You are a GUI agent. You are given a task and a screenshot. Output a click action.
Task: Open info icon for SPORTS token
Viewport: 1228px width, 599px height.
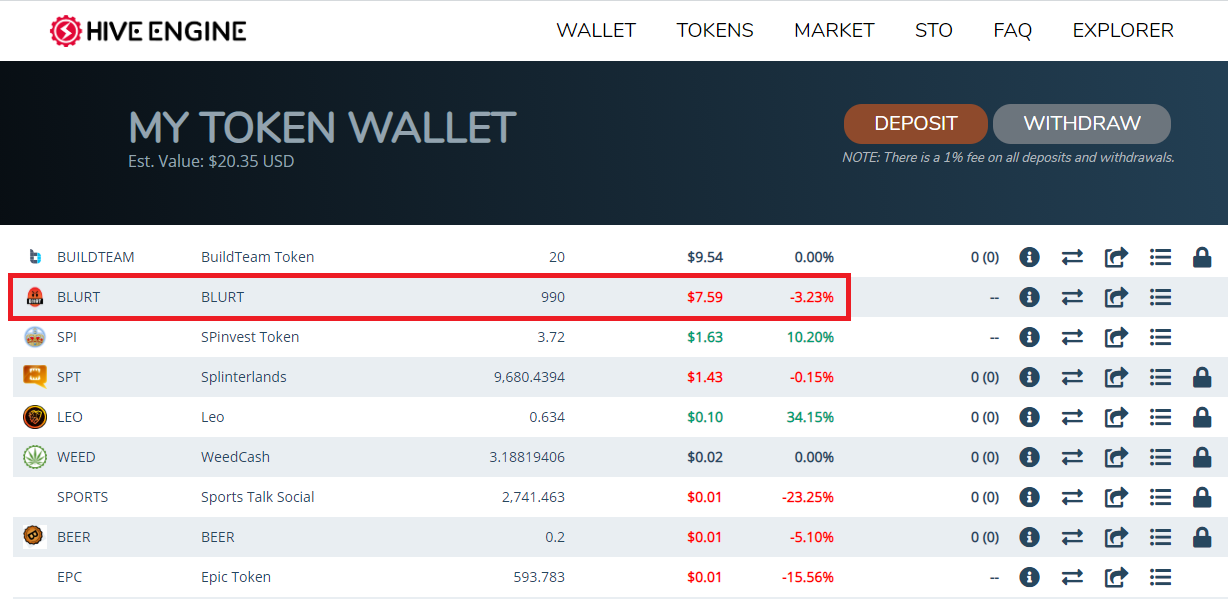1029,497
